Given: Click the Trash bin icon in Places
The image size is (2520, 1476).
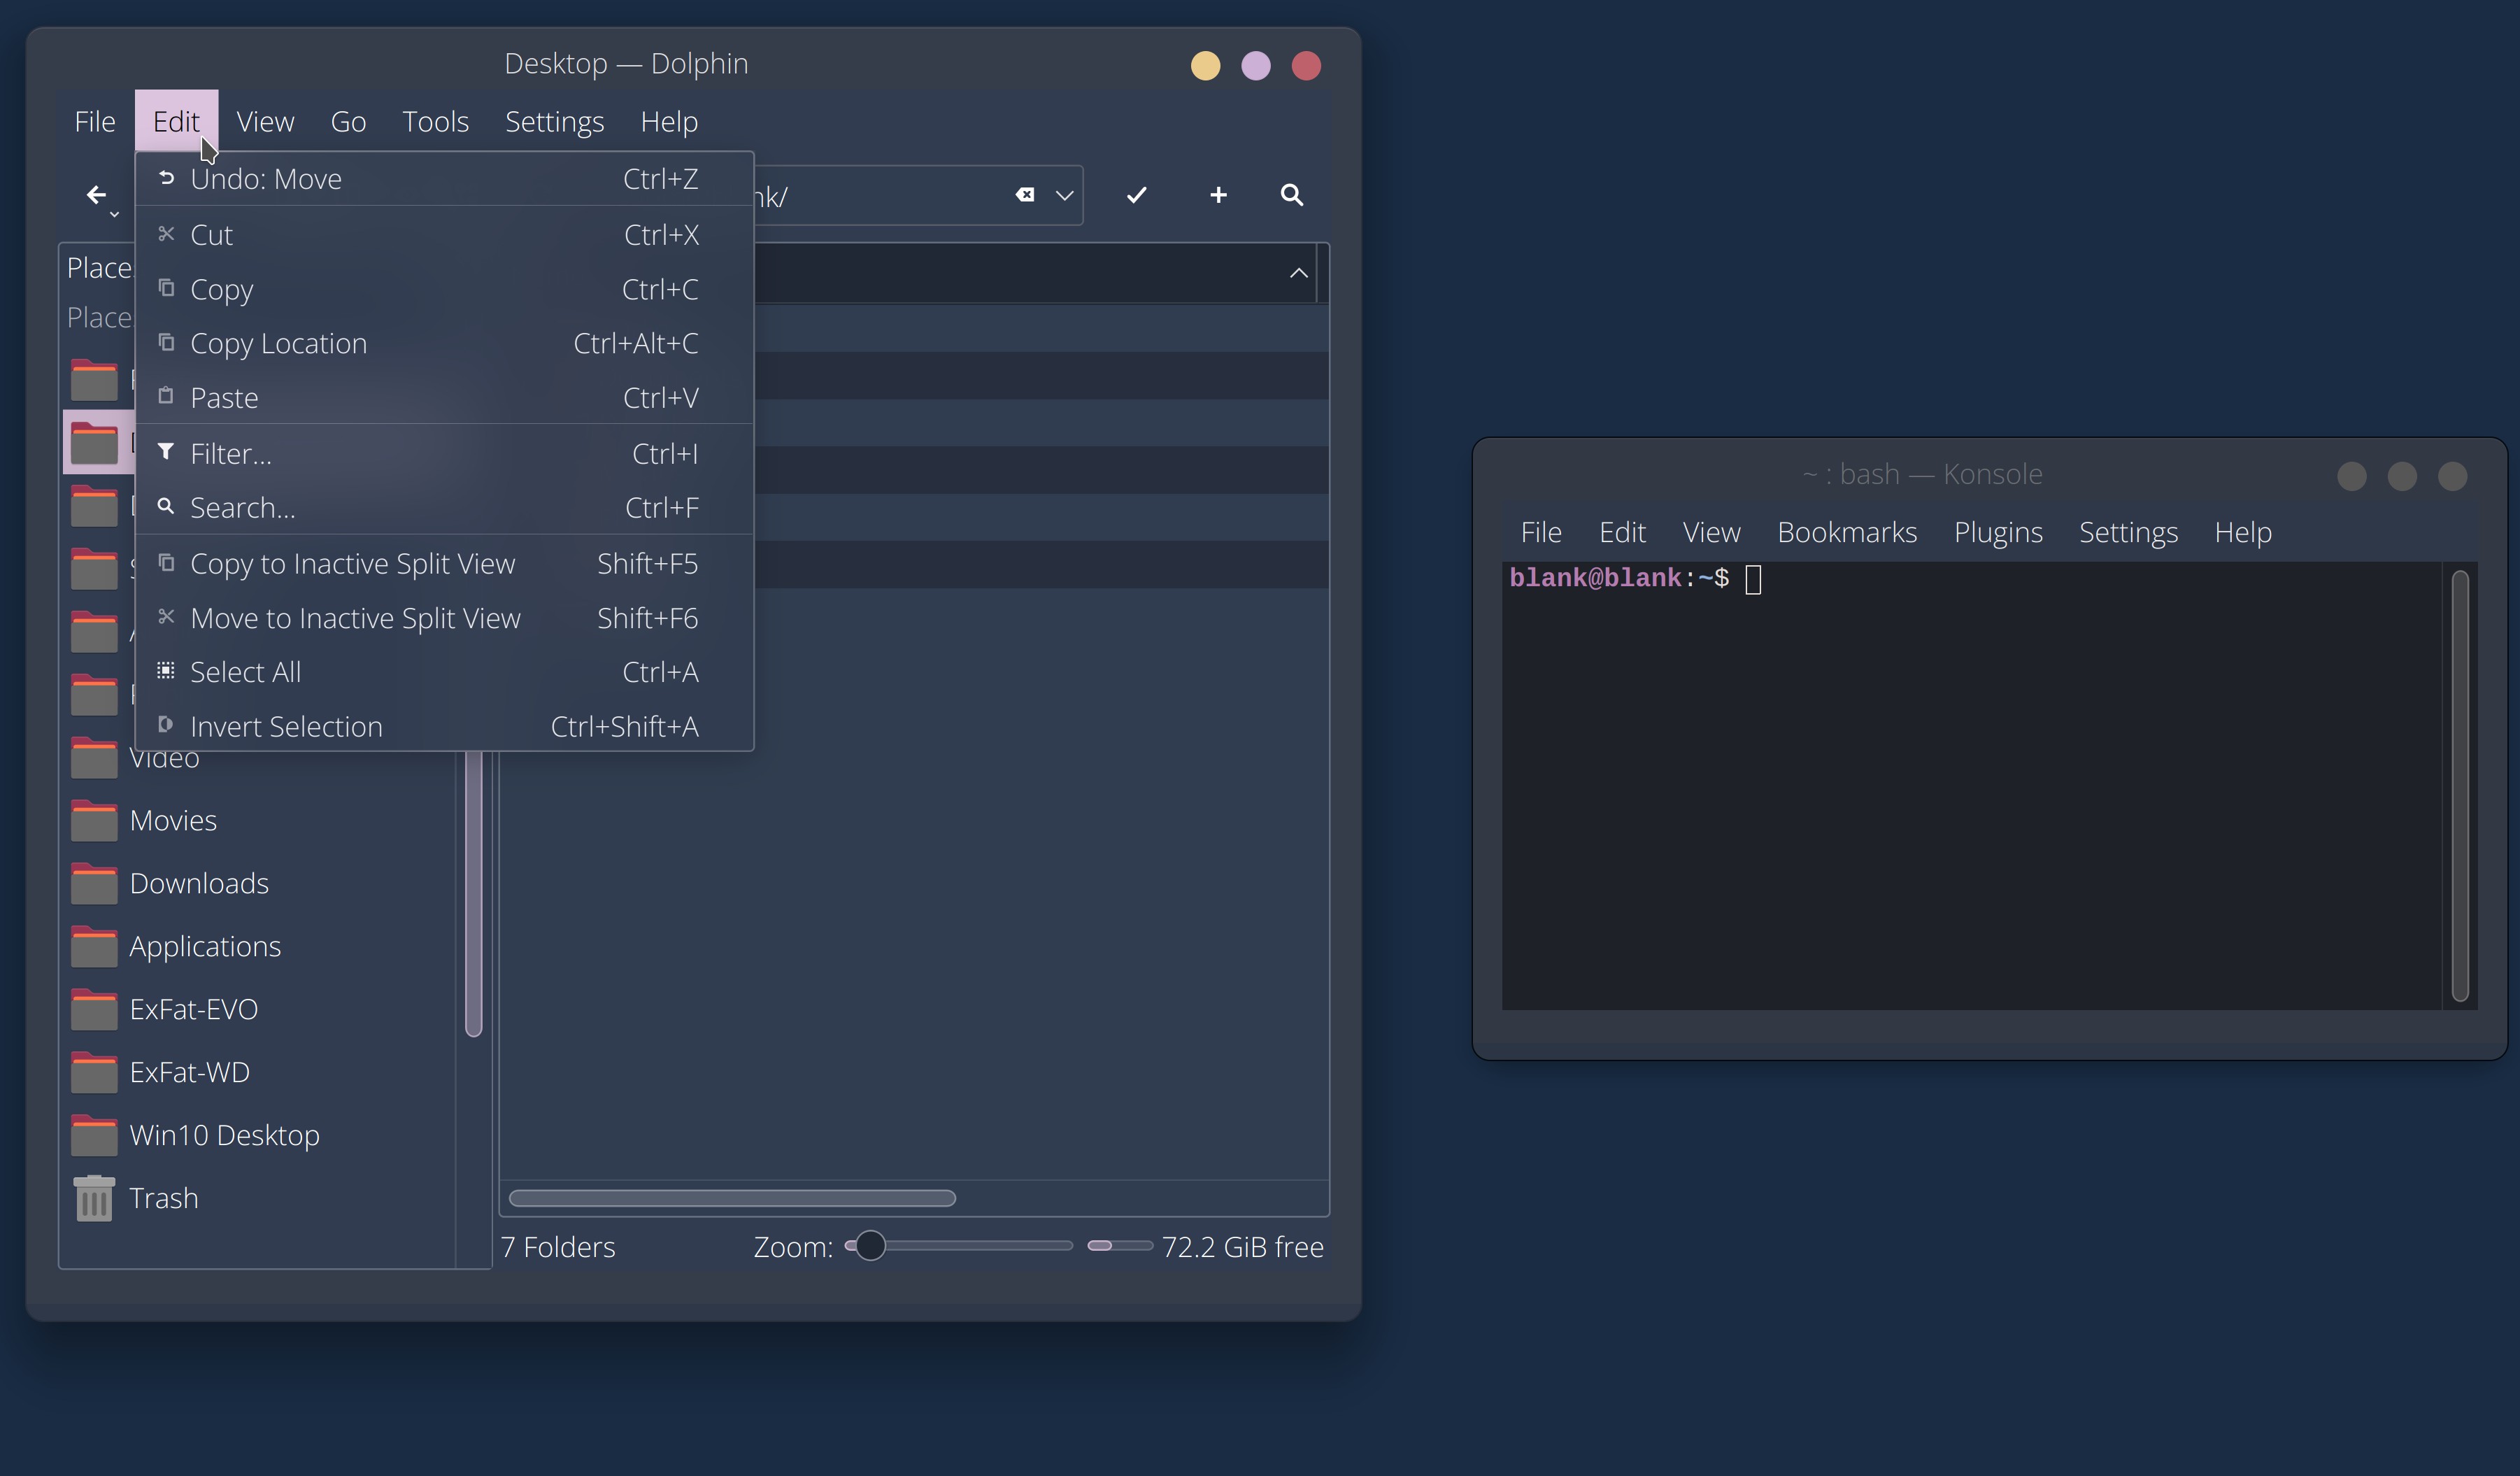Looking at the screenshot, I should click(x=94, y=1198).
